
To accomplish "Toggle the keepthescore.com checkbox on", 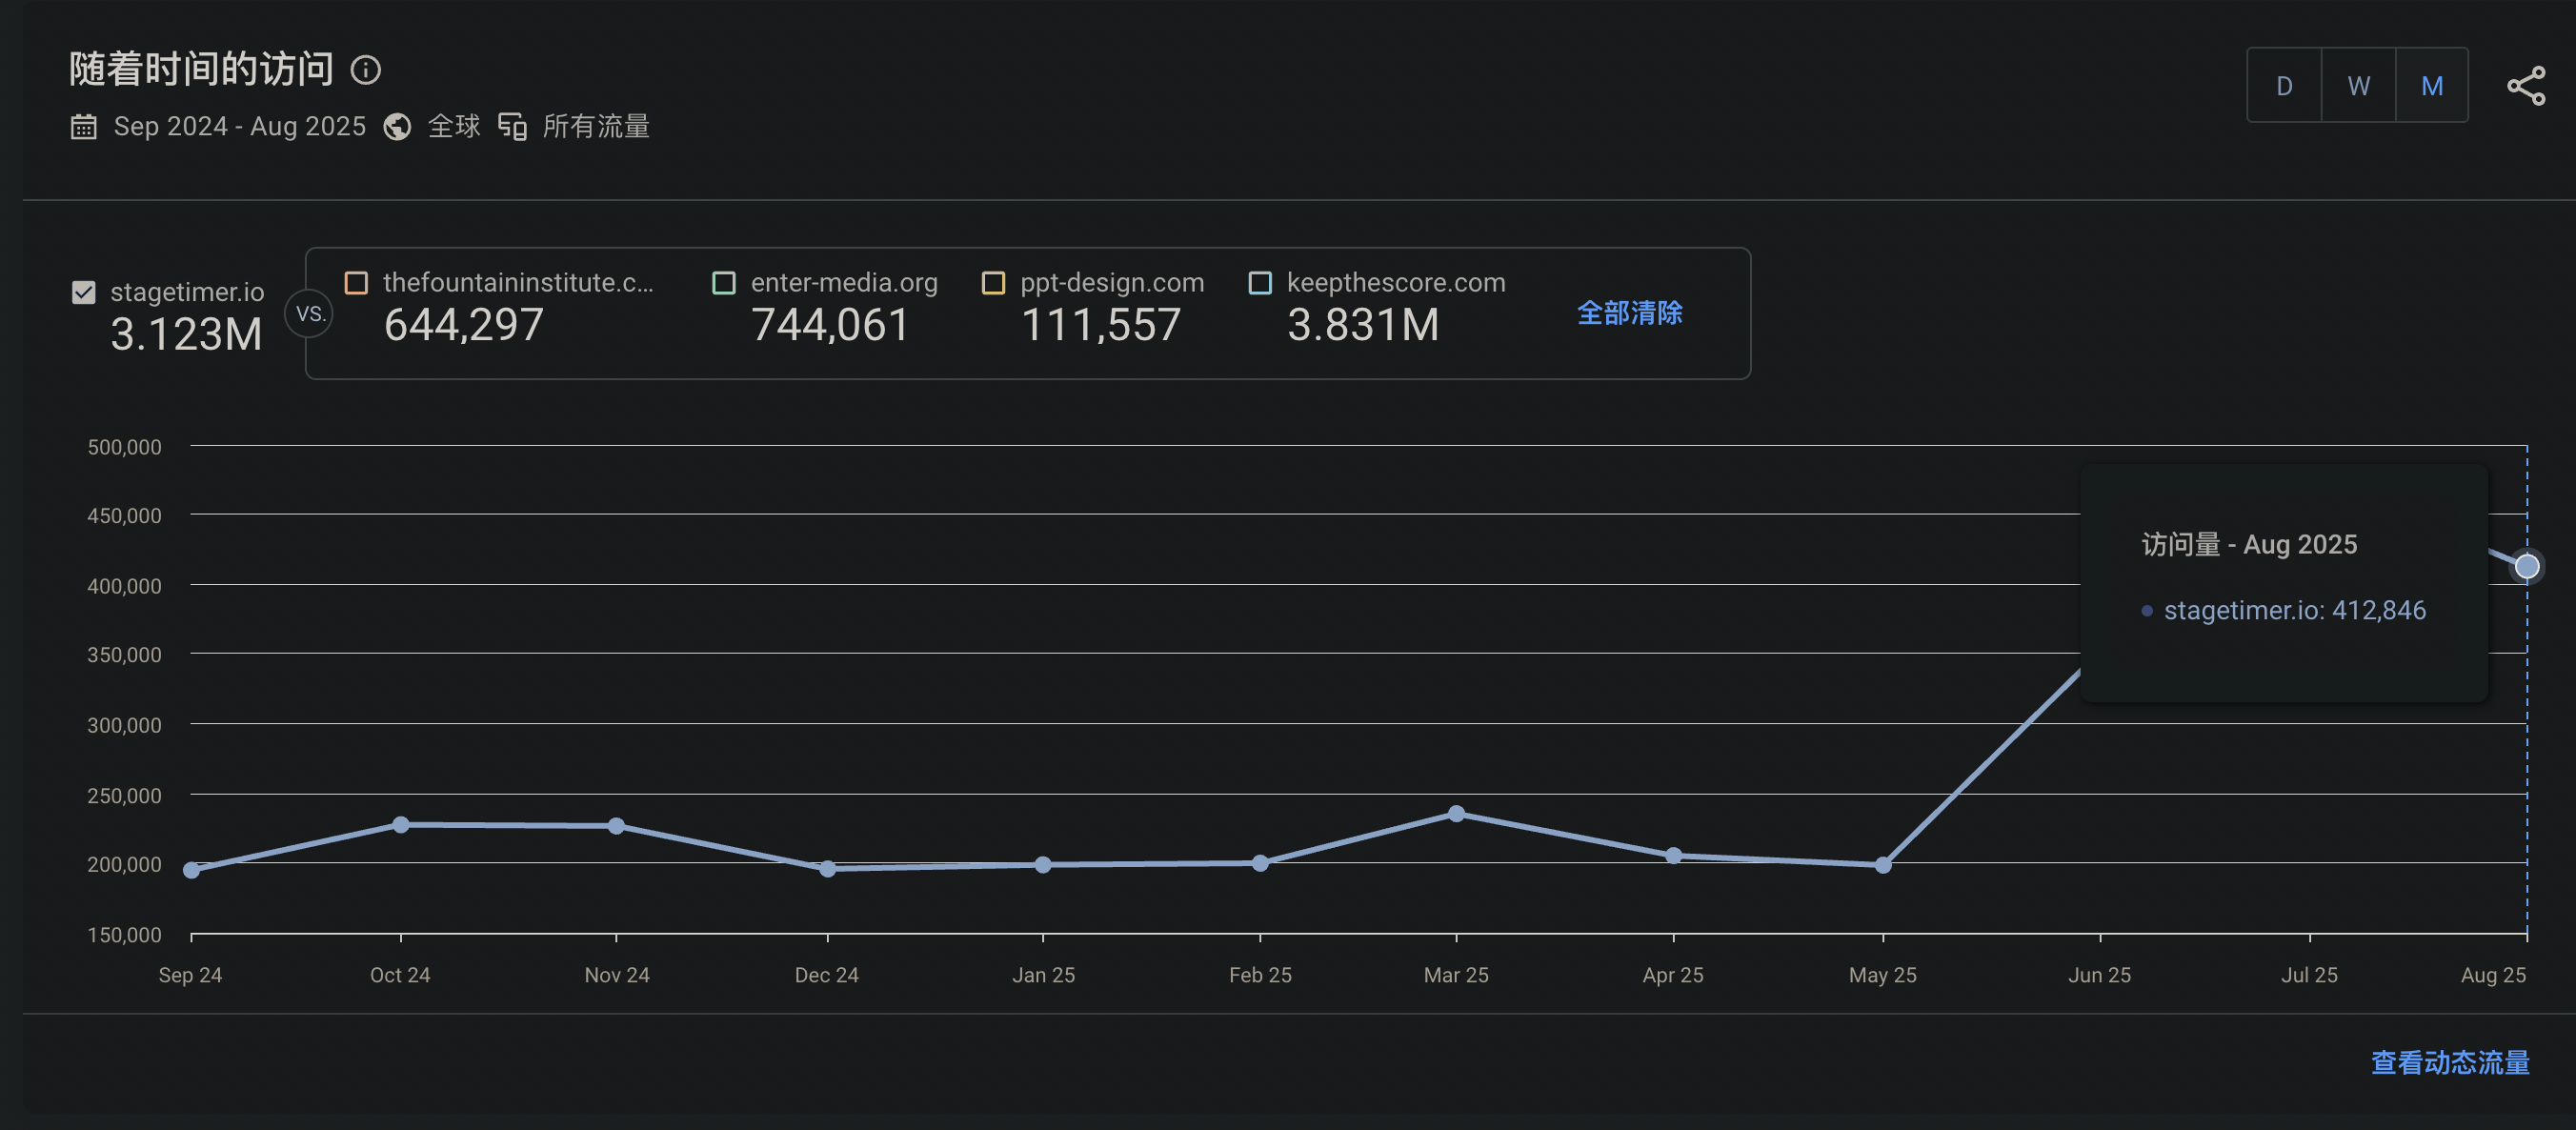I will [1260, 283].
